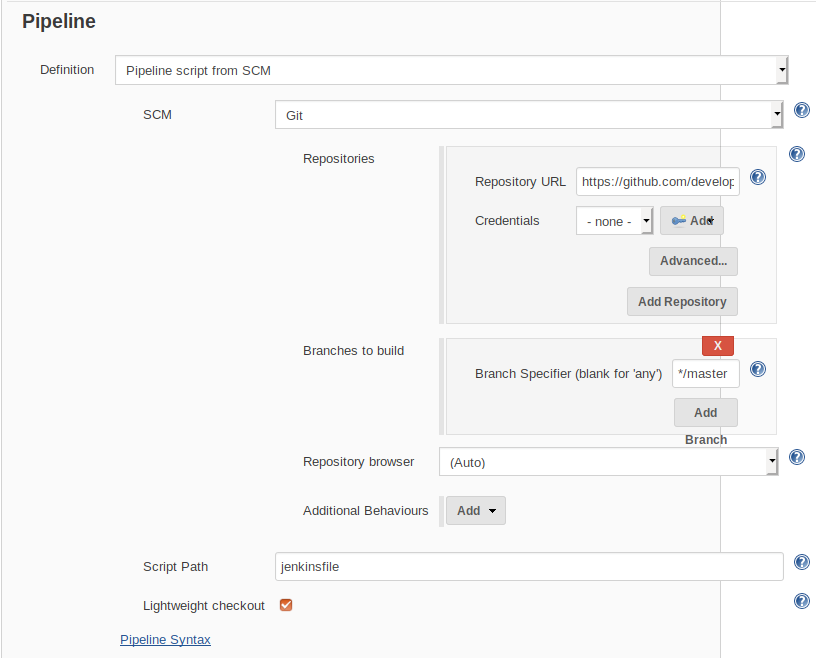Open help for Repository URL

(x=757, y=176)
